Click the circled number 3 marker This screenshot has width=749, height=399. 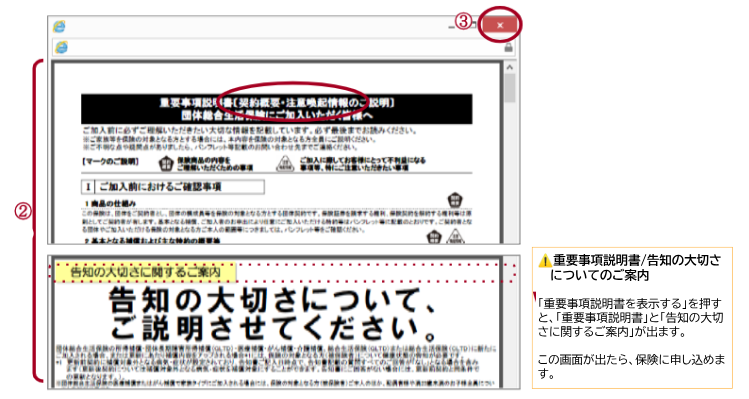(x=463, y=21)
